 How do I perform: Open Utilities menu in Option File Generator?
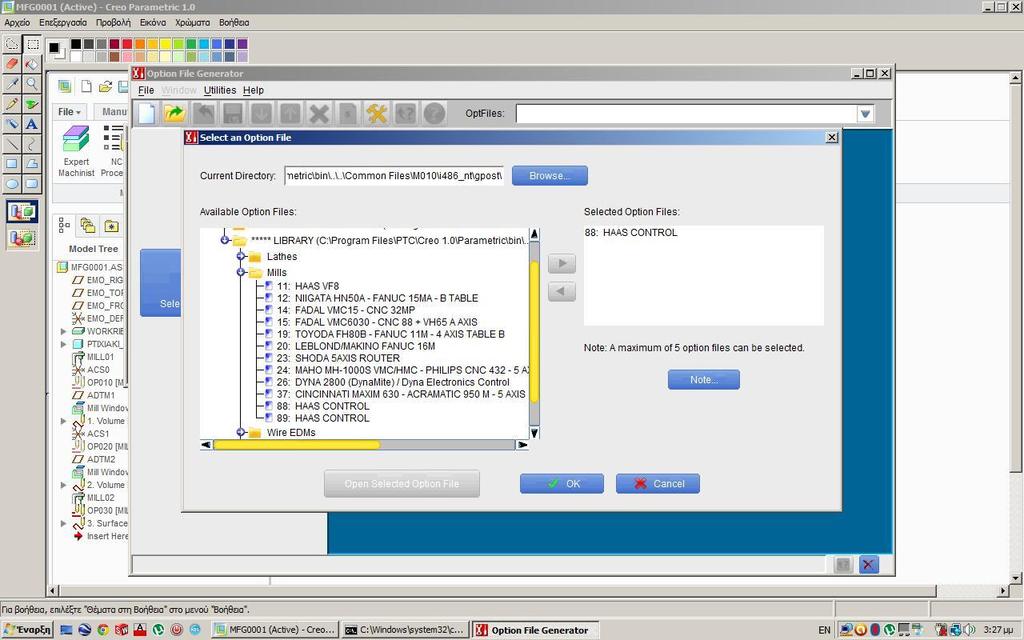(x=219, y=90)
